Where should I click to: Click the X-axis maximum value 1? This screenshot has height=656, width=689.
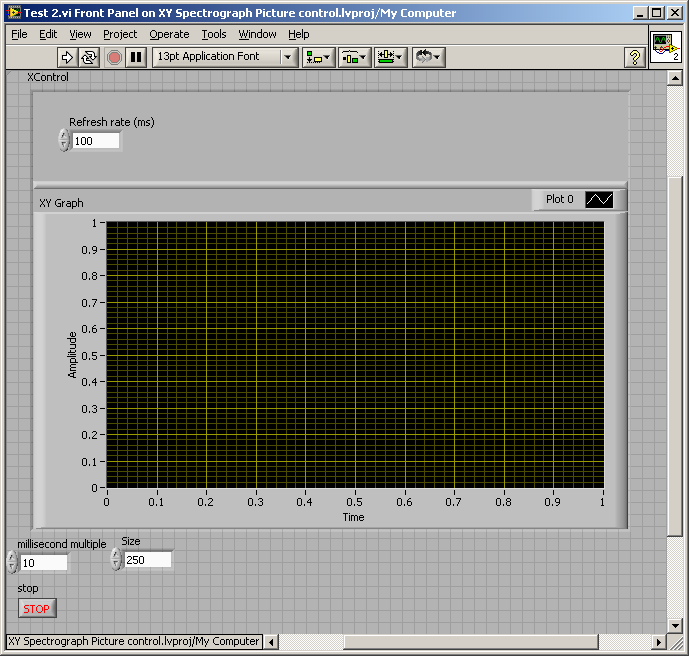click(602, 502)
